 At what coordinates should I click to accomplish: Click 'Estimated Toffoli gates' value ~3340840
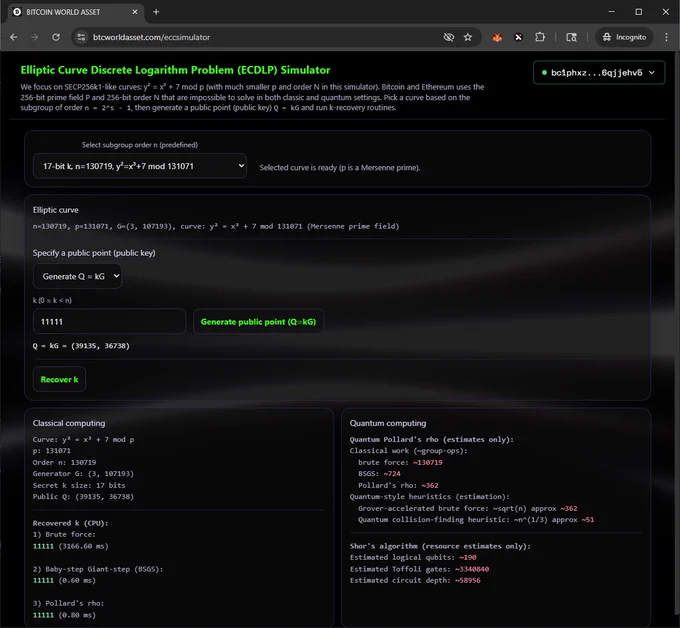472,569
